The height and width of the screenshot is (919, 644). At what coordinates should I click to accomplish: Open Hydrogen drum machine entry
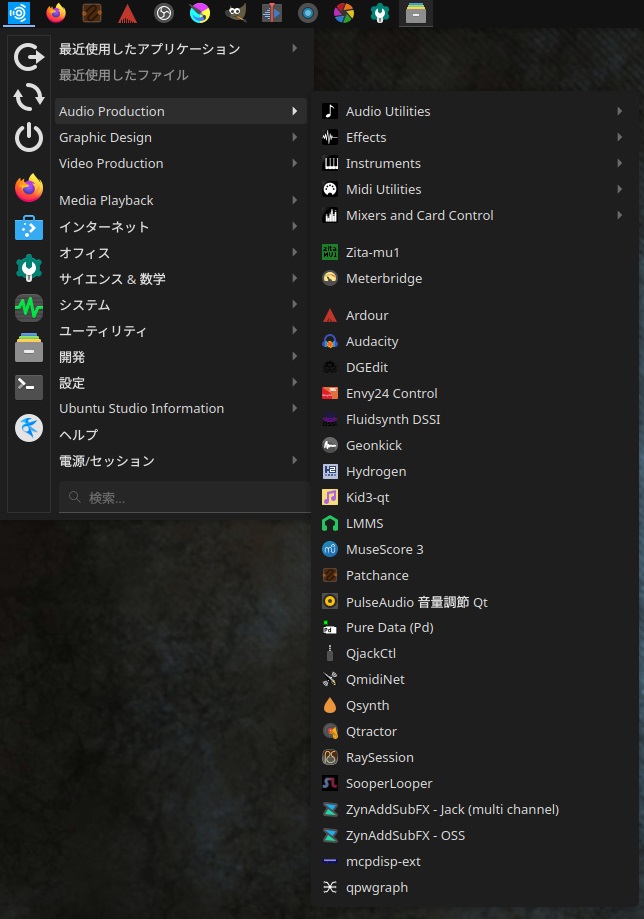point(475,471)
